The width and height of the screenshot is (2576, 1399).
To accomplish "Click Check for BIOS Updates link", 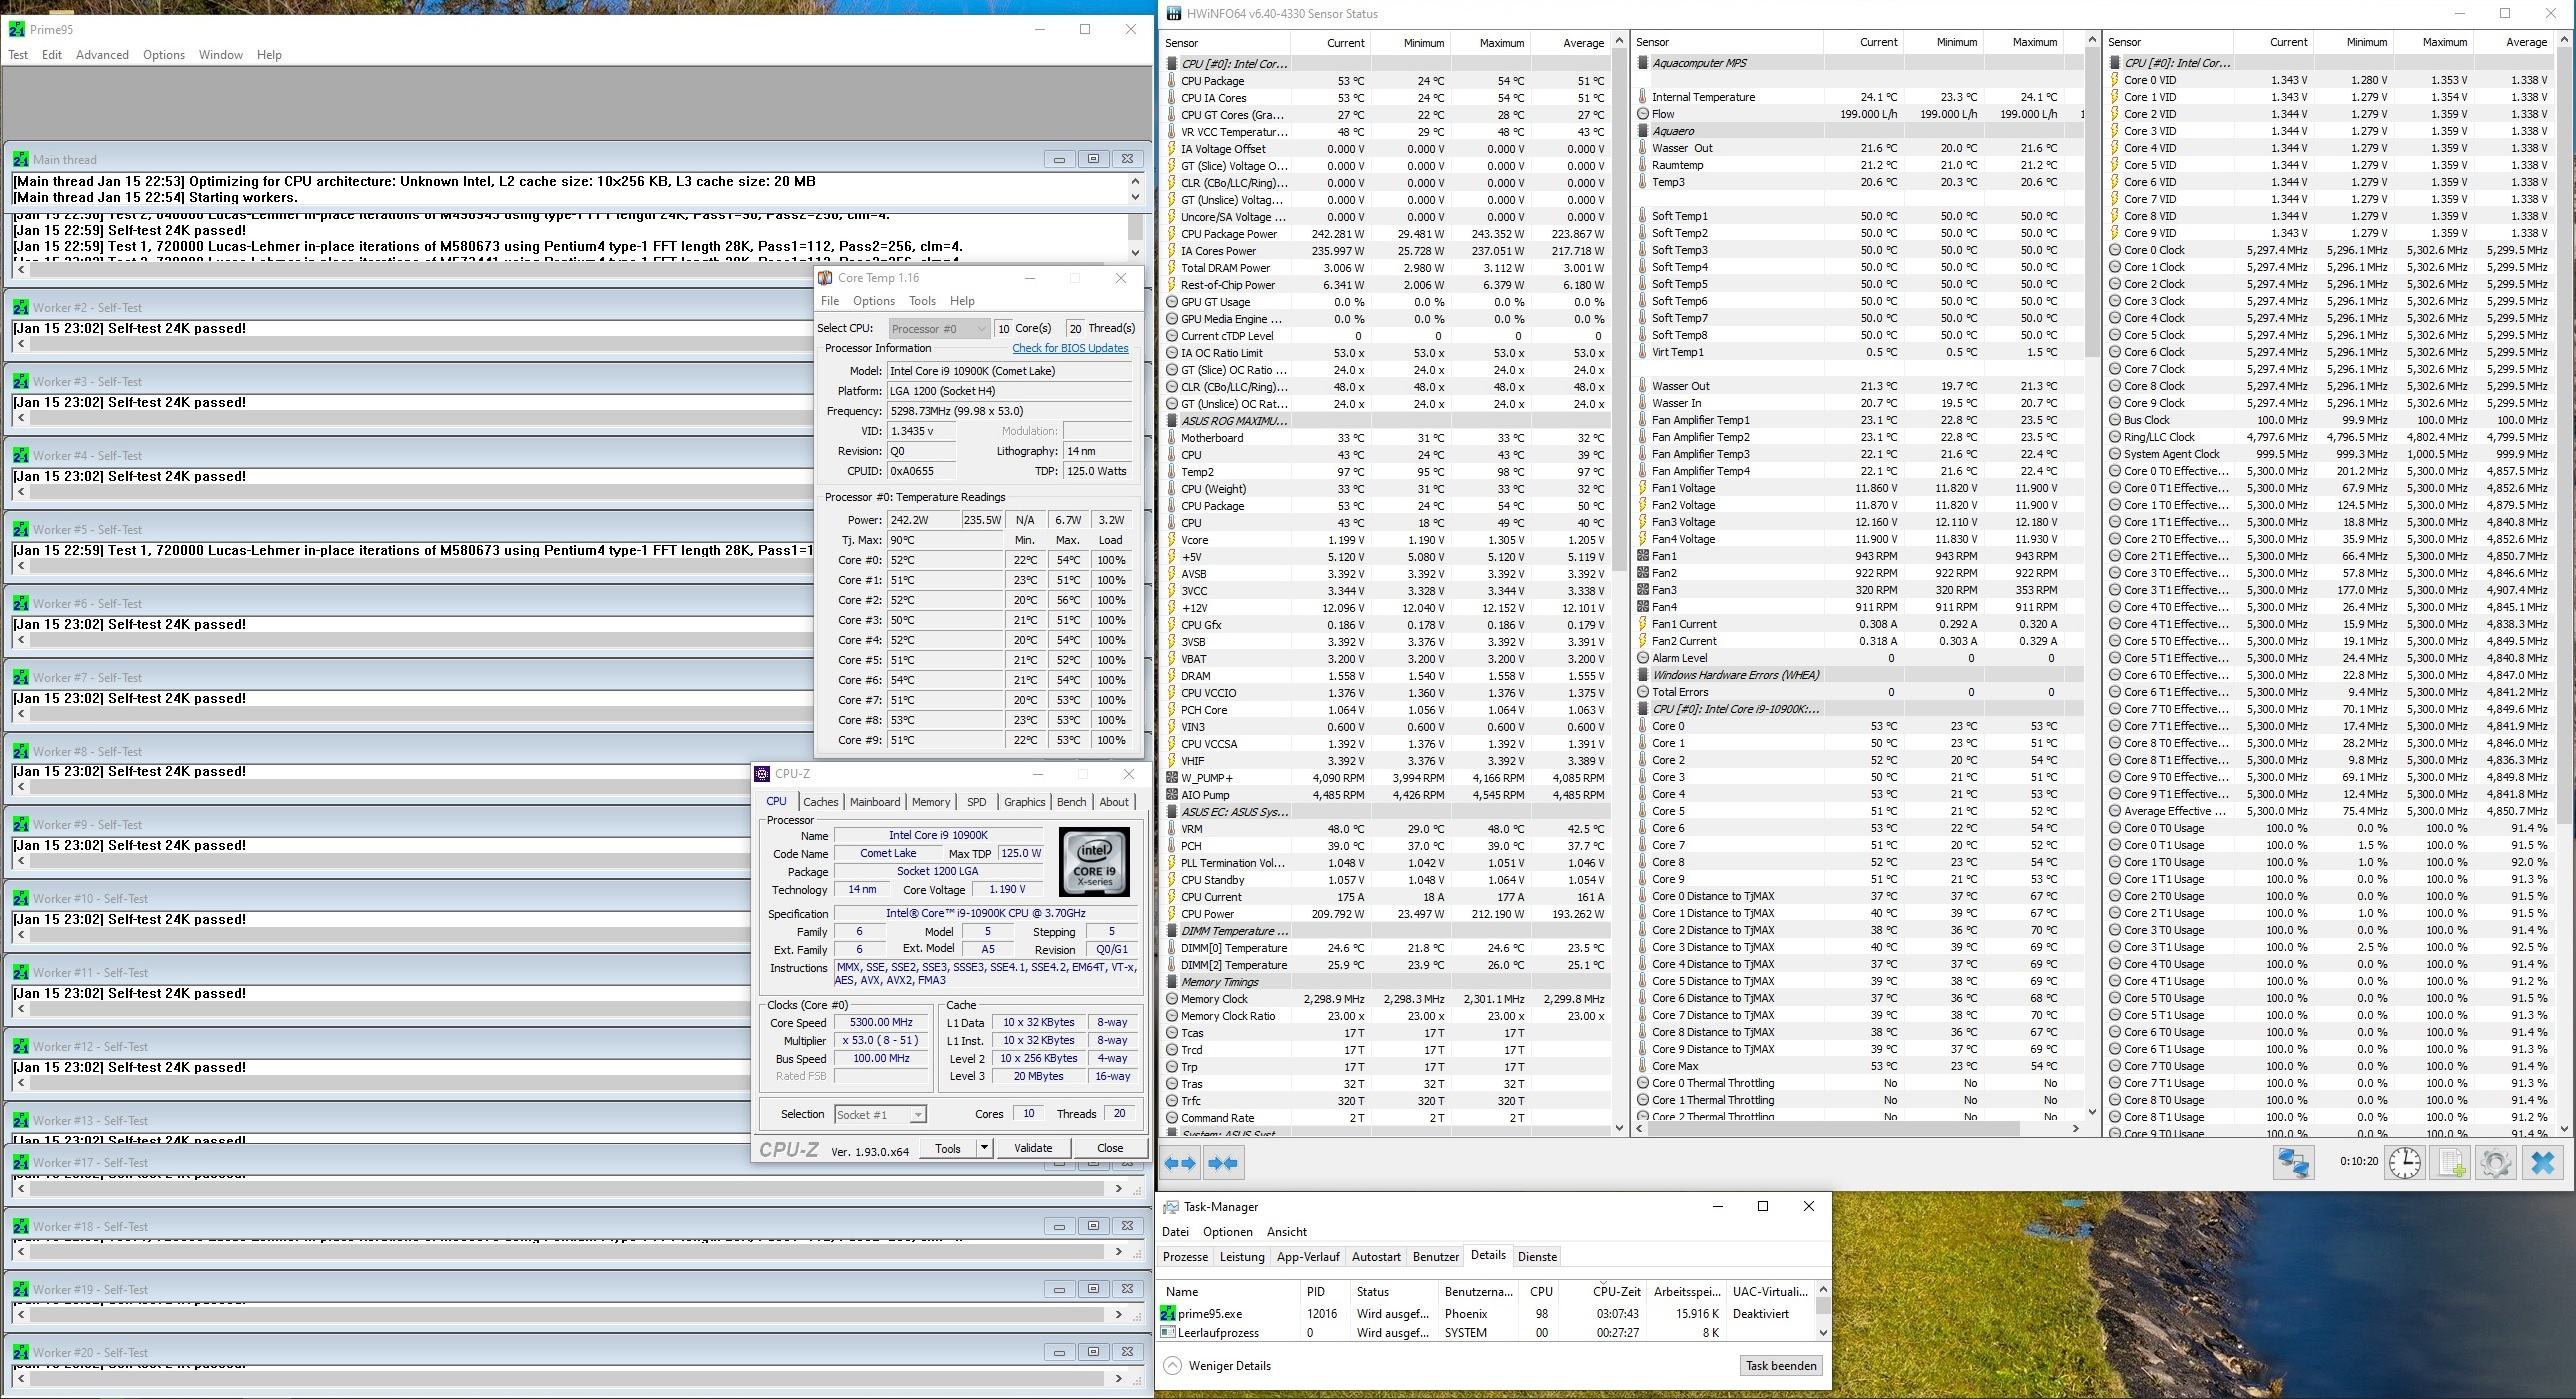I will 1070,348.
